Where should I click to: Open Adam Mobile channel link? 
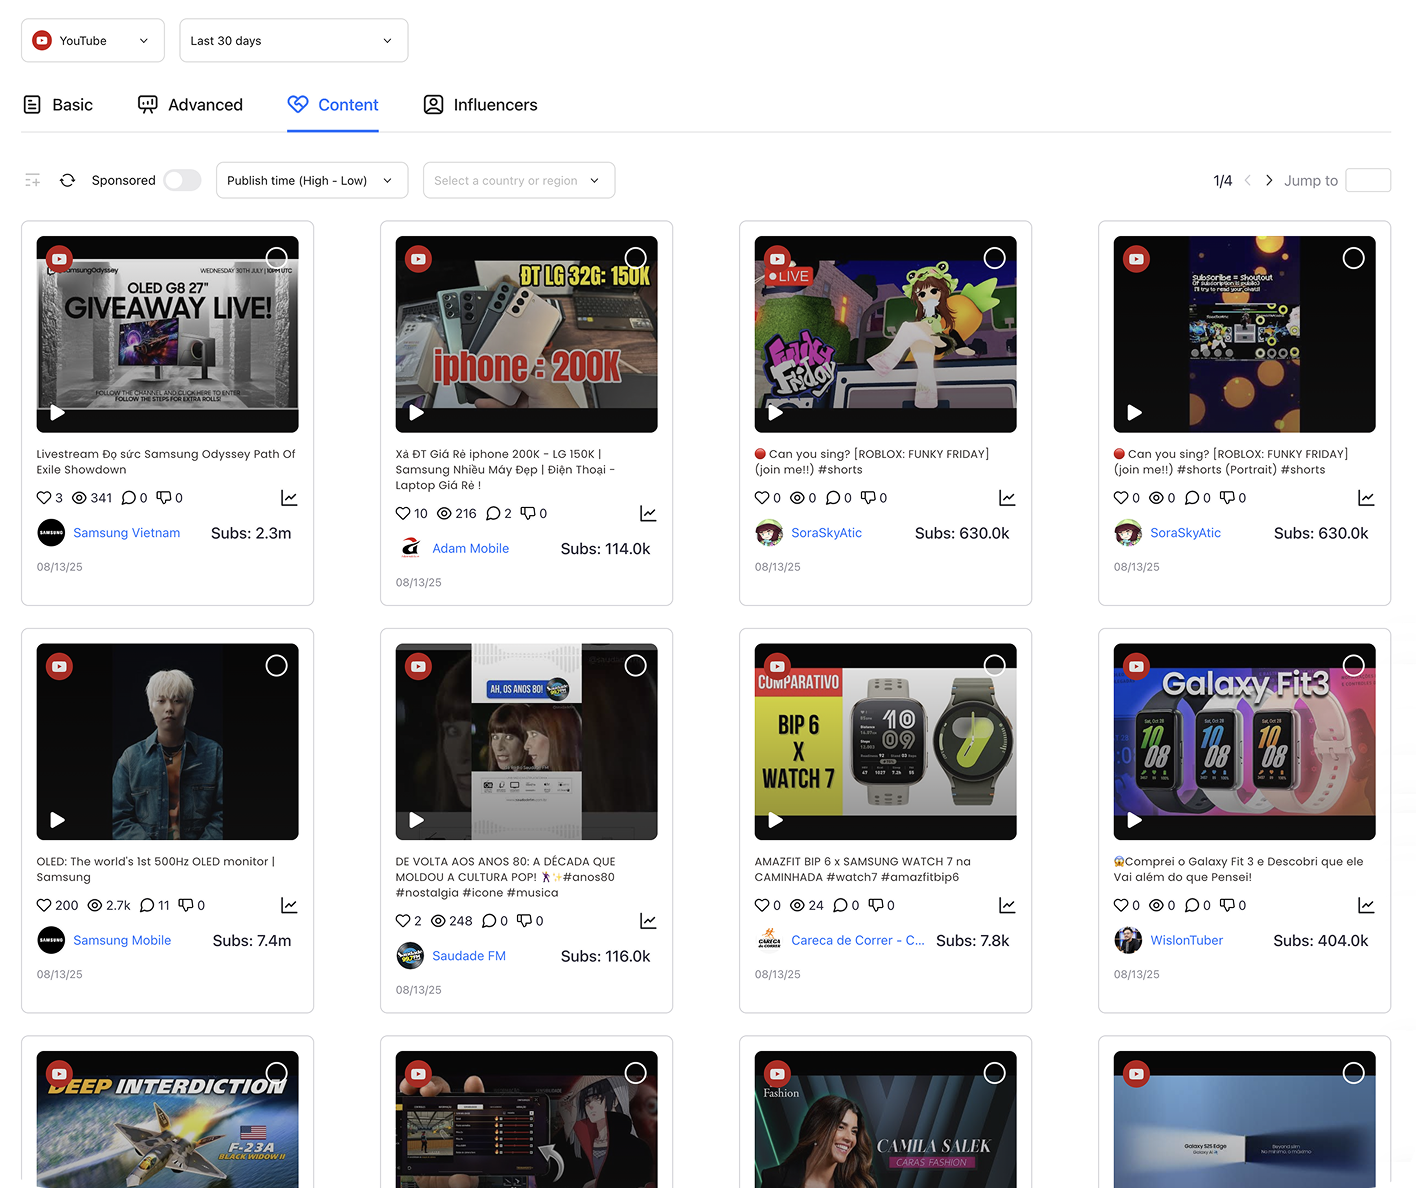click(471, 549)
